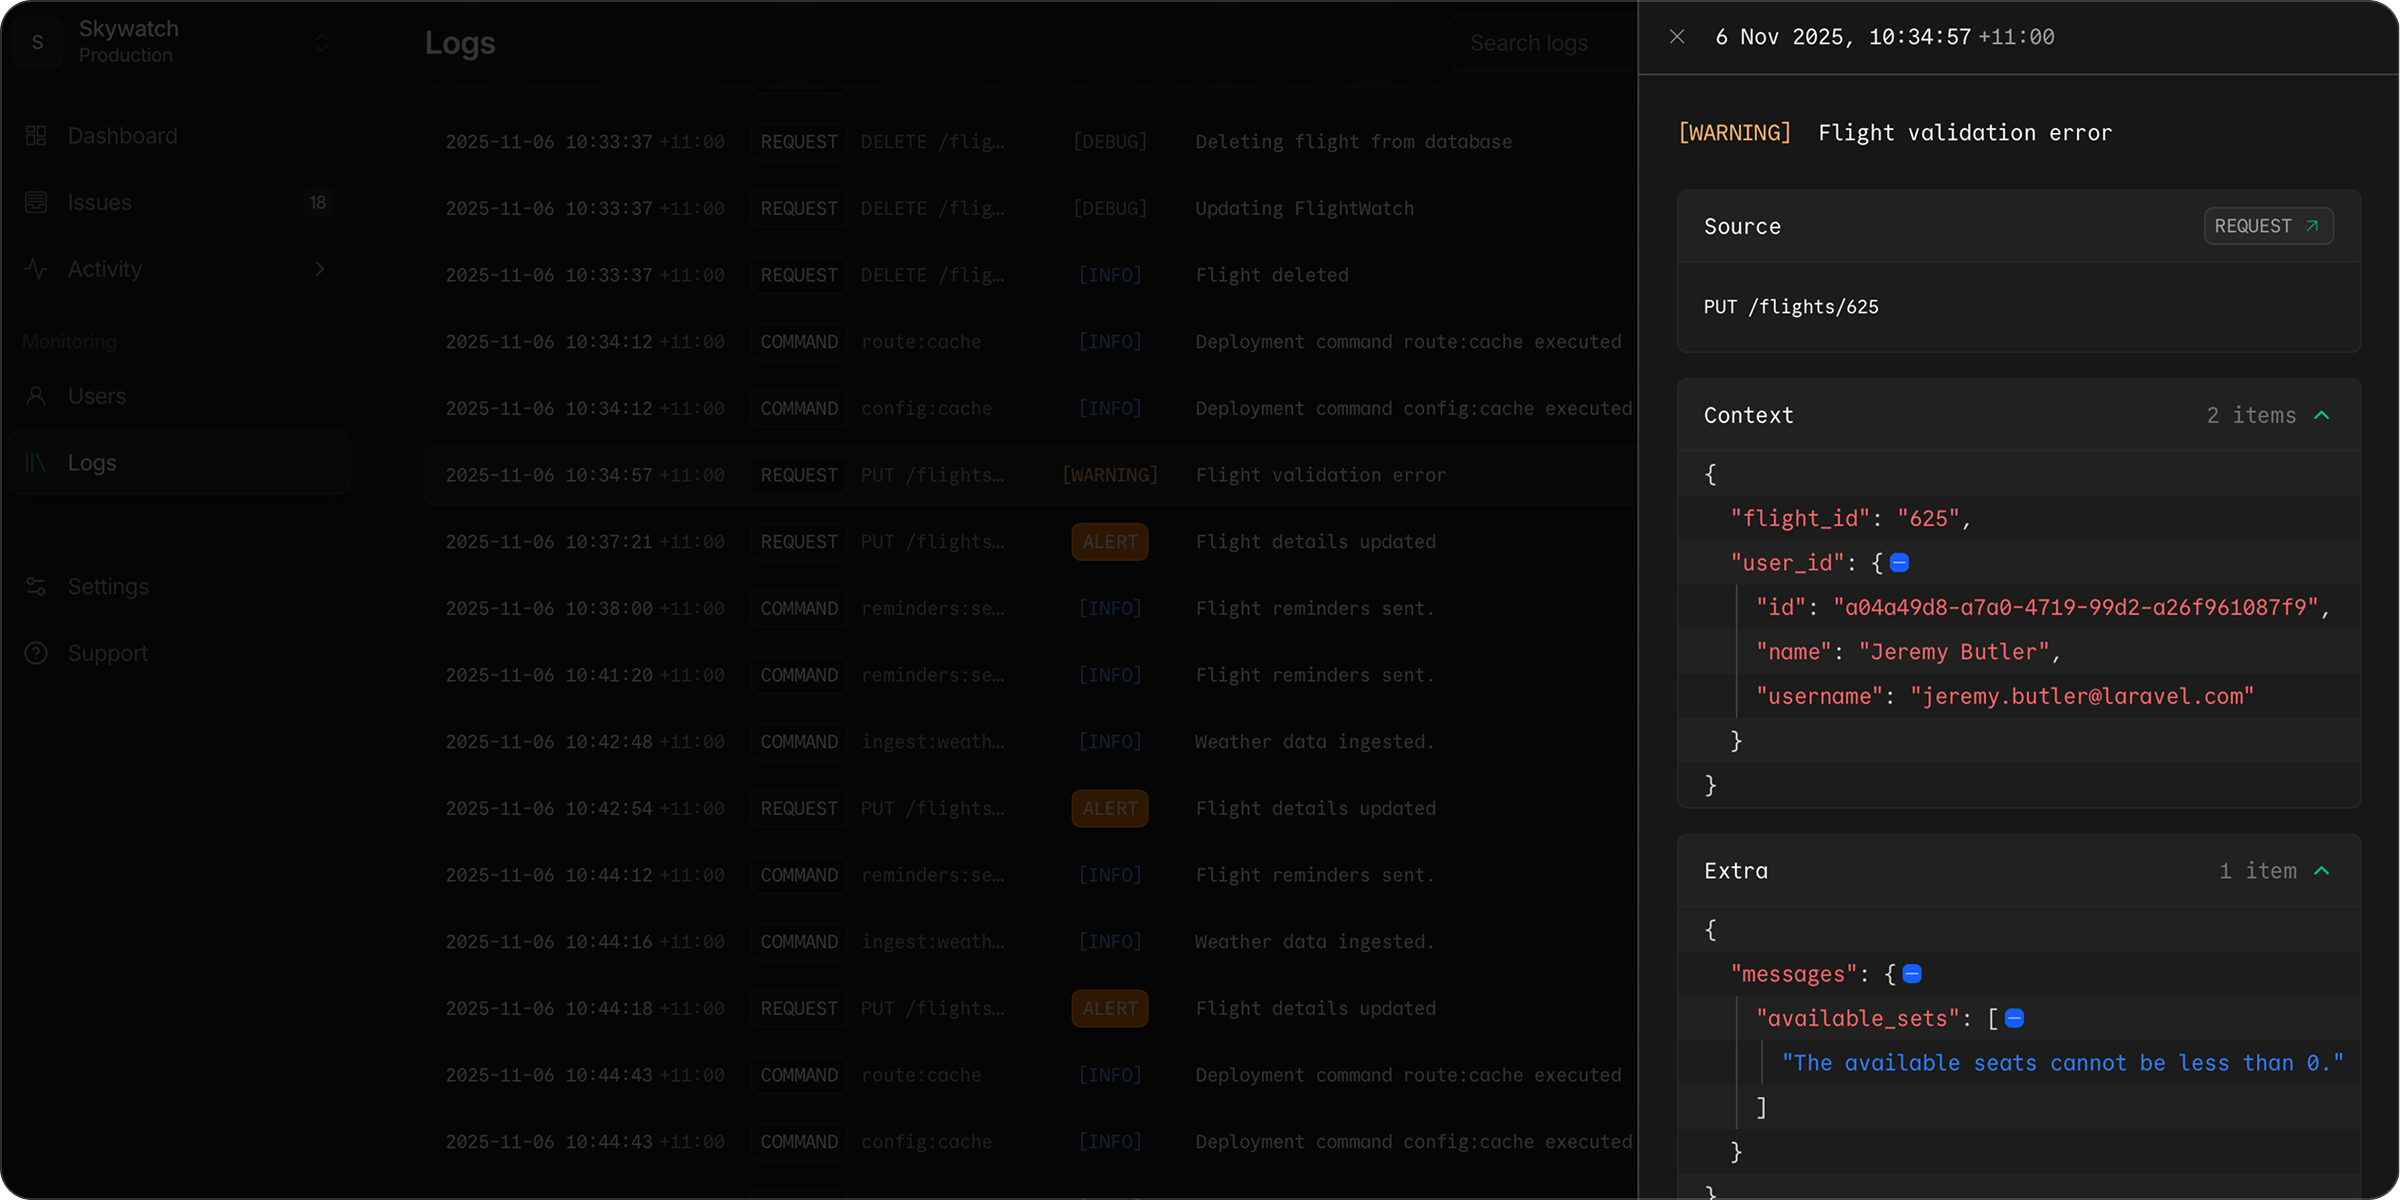Switch to the Logs page
The image size is (2400, 1200).
click(x=92, y=462)
